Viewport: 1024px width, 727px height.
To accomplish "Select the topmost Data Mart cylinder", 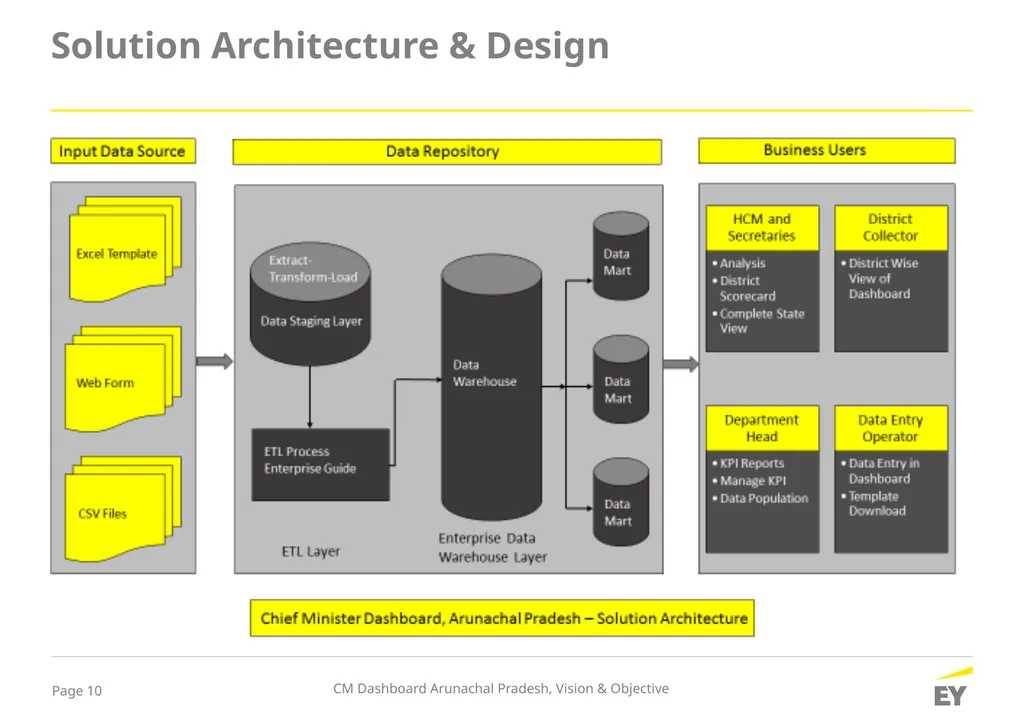I will tap(621, 255).
